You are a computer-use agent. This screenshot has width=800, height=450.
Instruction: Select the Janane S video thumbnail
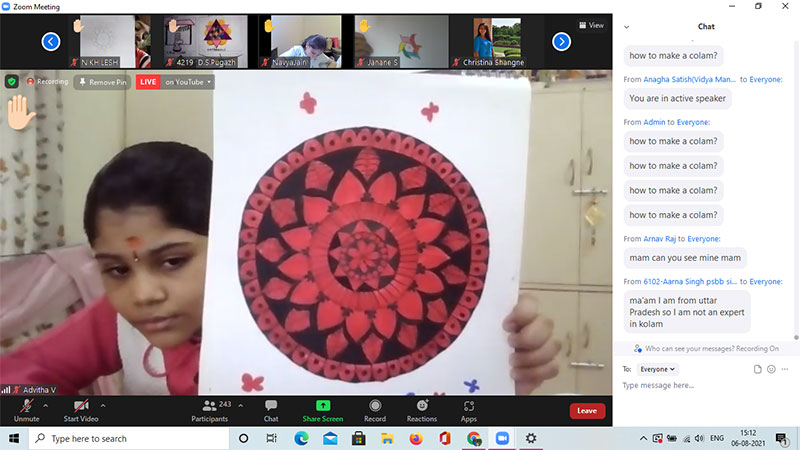click(x=402, y=41)
